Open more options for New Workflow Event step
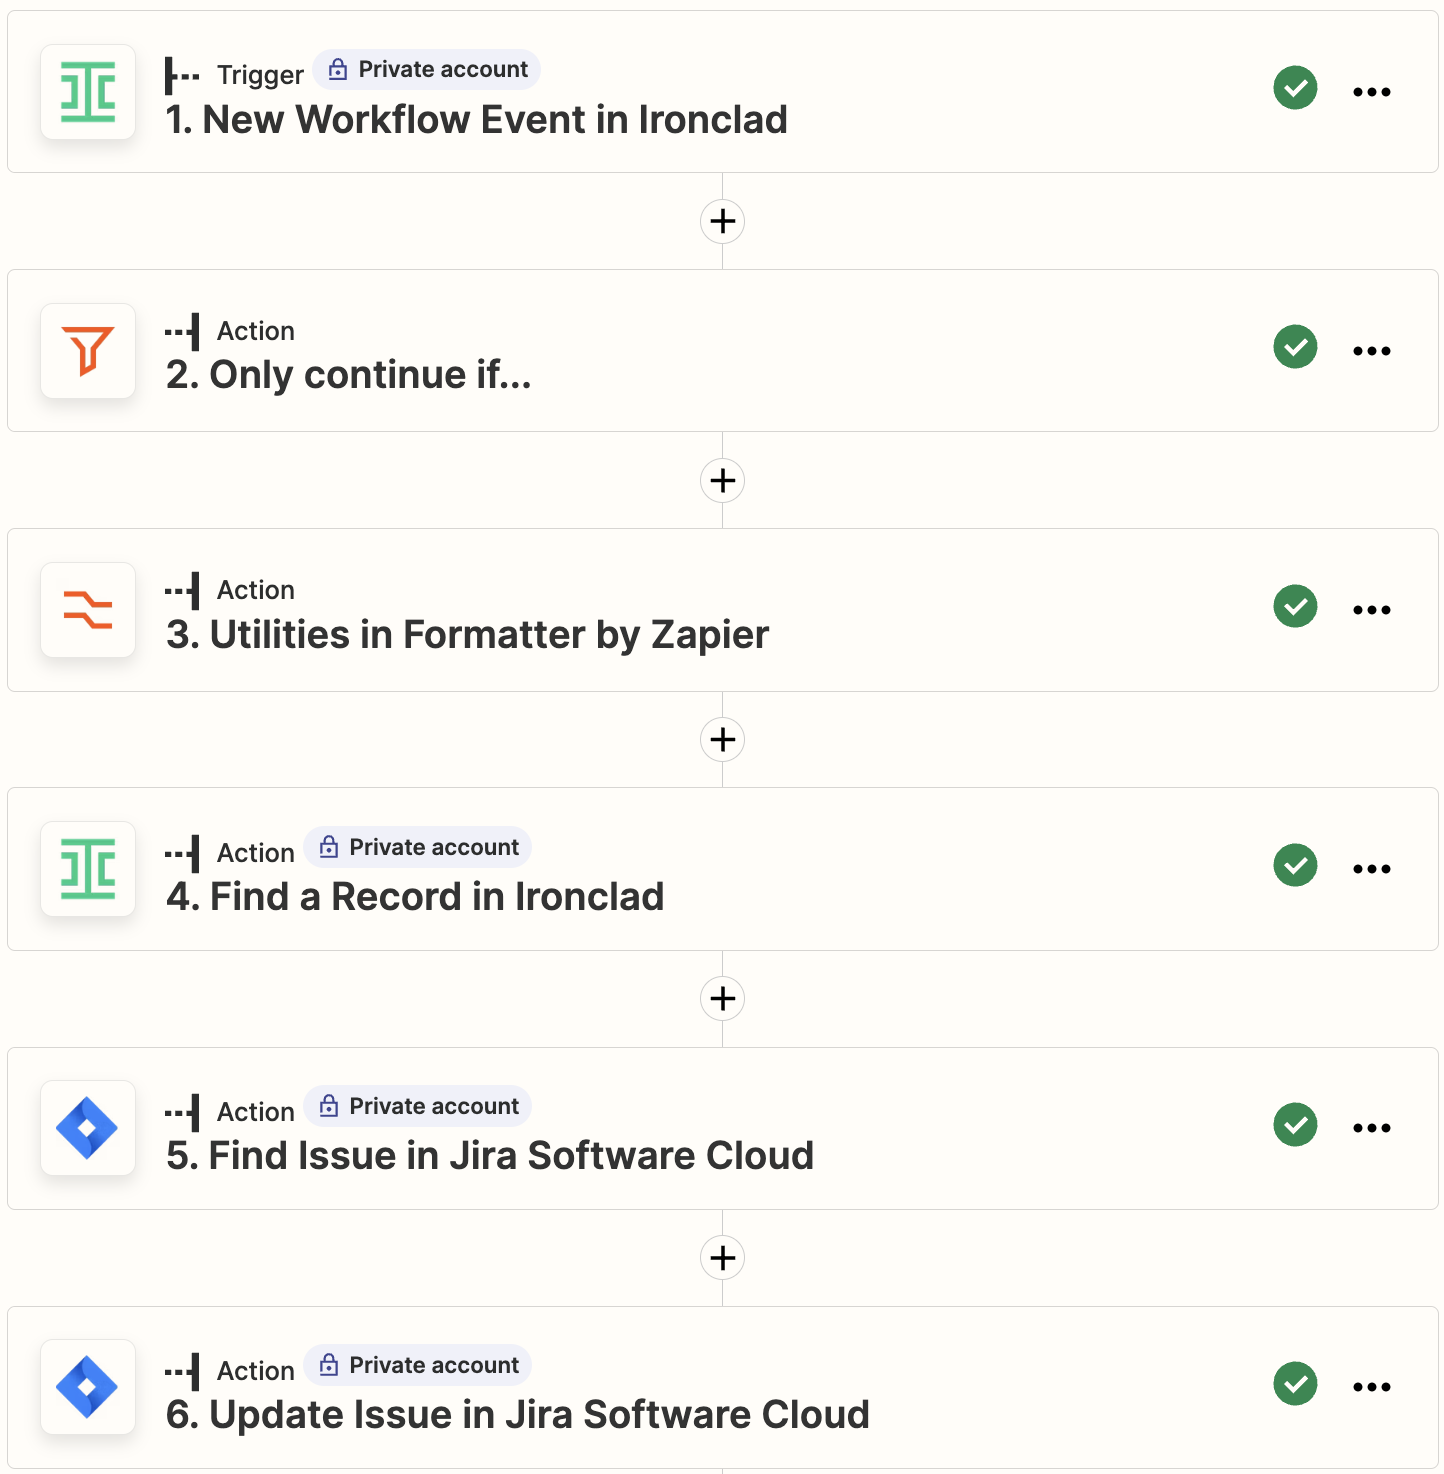Screen dimensions: 1444x1474 (1372, 92)
